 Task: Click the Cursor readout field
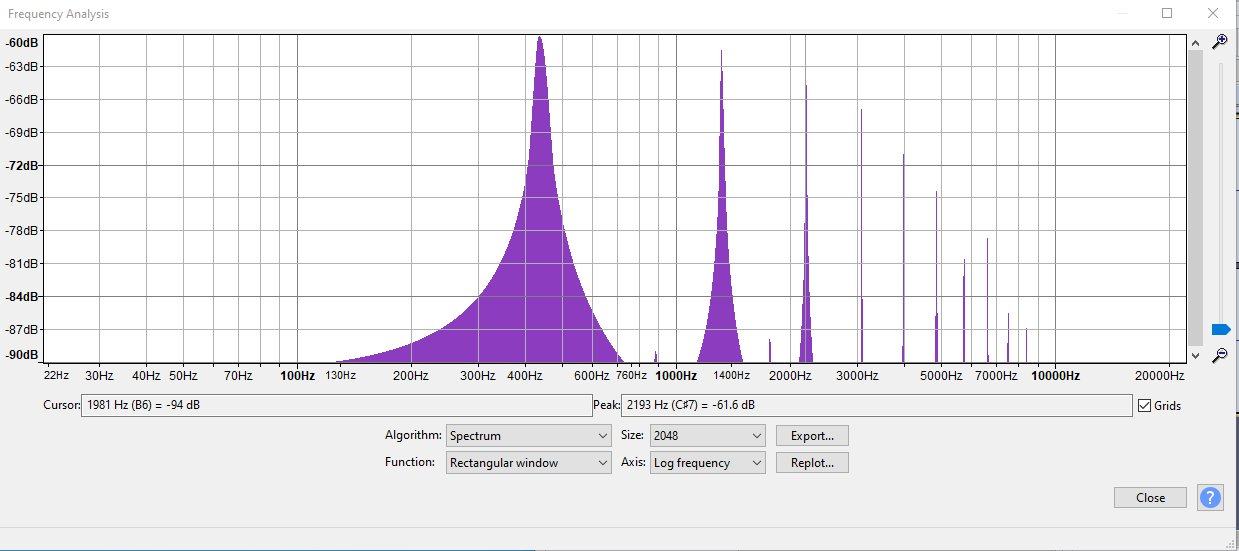(x=336, y=405)
